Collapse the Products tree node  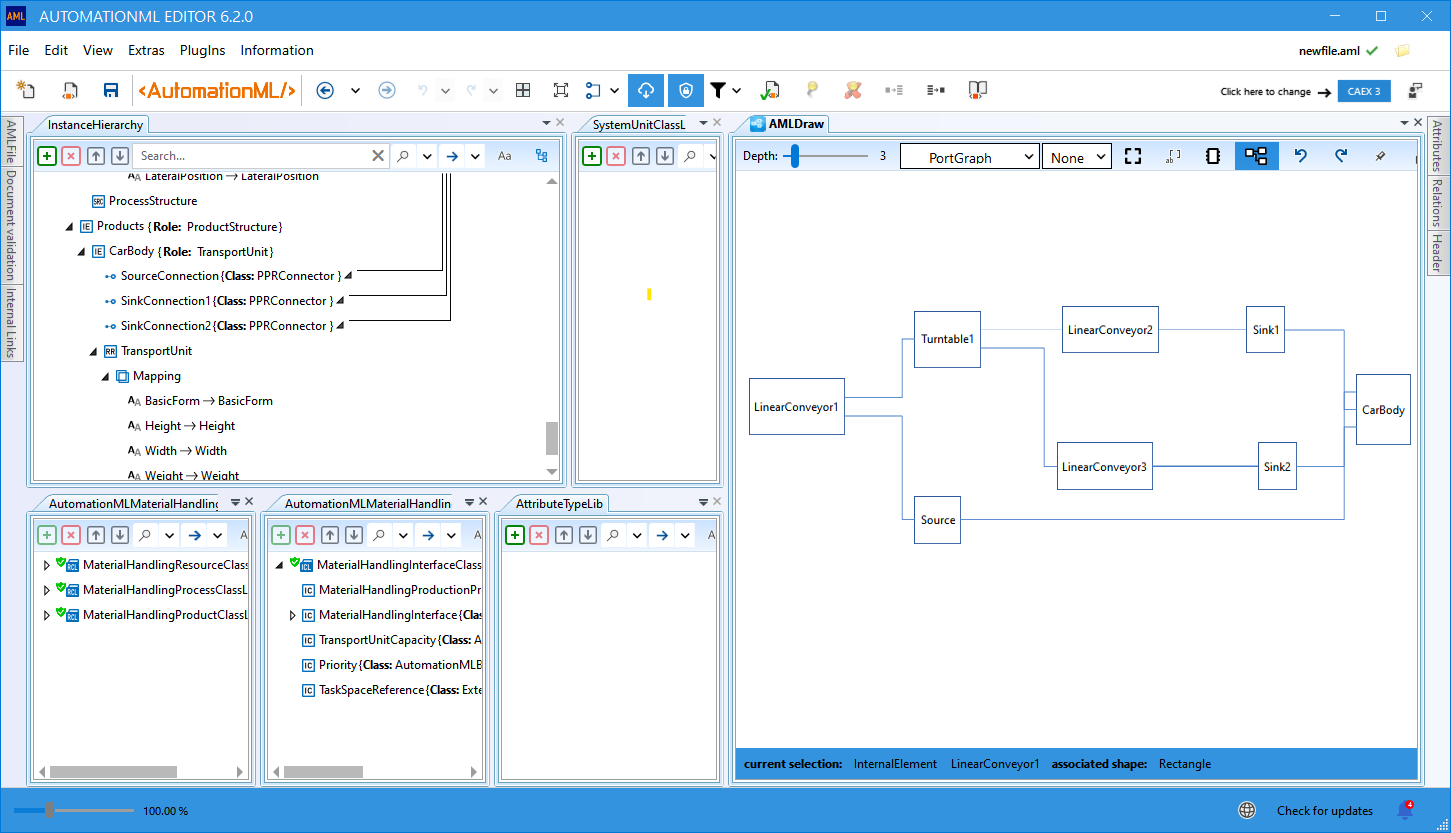tap(69, 226)
